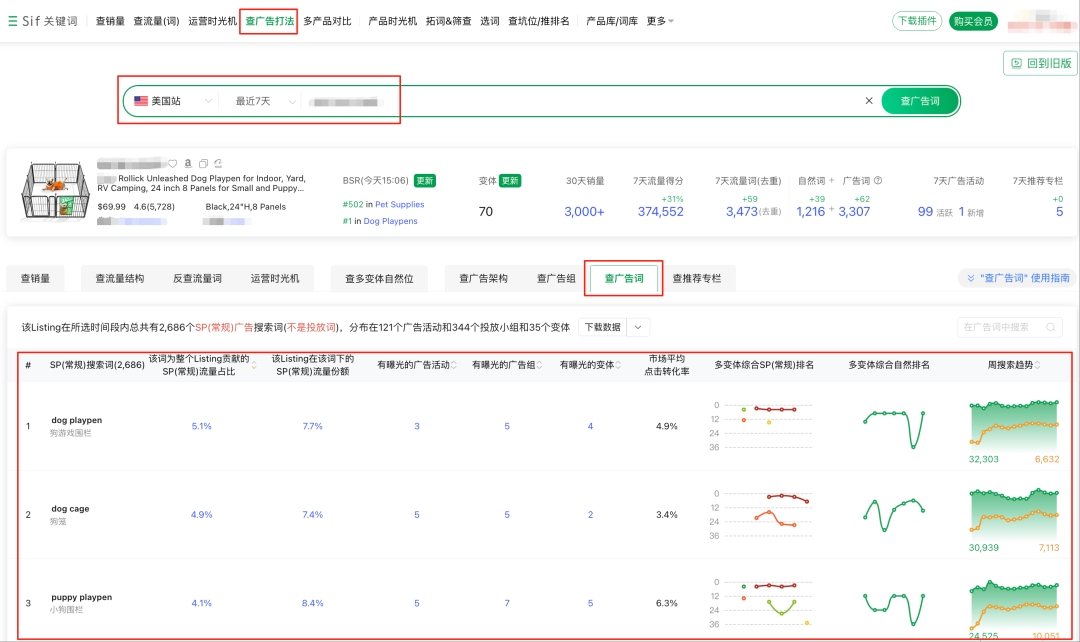Click the Sif 关键词 logo
1080x642 pixels.
click(x=42, y=21)
